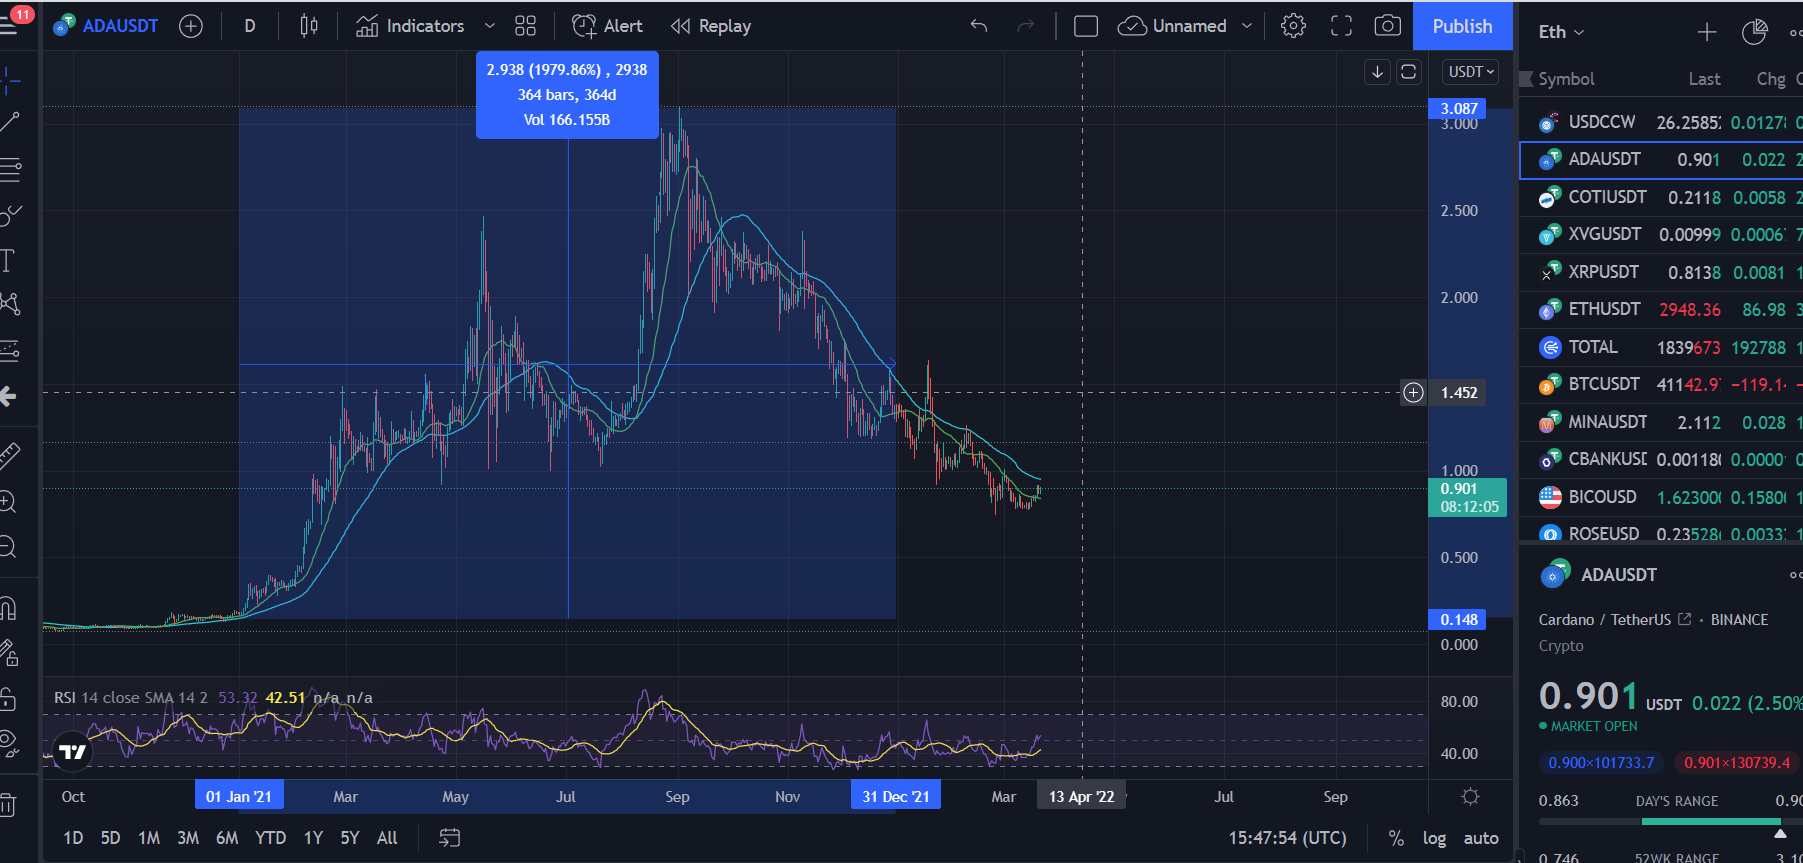Expand the Eth watchlist dropdown
Screen dimensions: 1803x863
[1561, 32]
